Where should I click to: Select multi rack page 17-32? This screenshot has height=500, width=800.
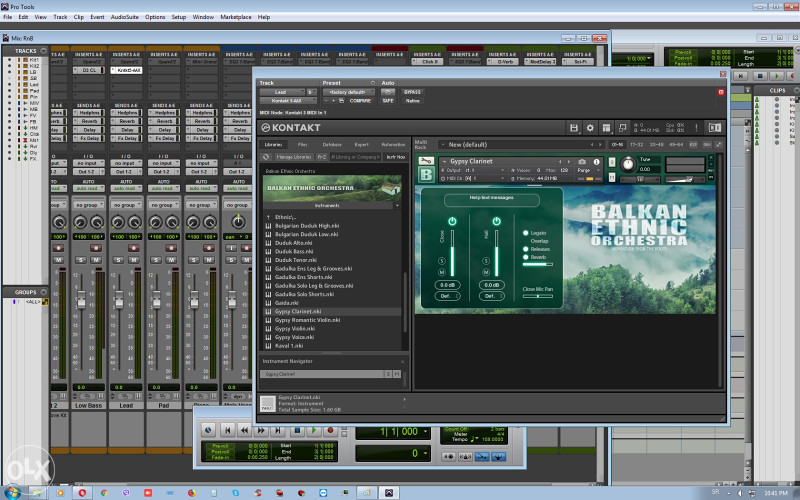[636, 145]
